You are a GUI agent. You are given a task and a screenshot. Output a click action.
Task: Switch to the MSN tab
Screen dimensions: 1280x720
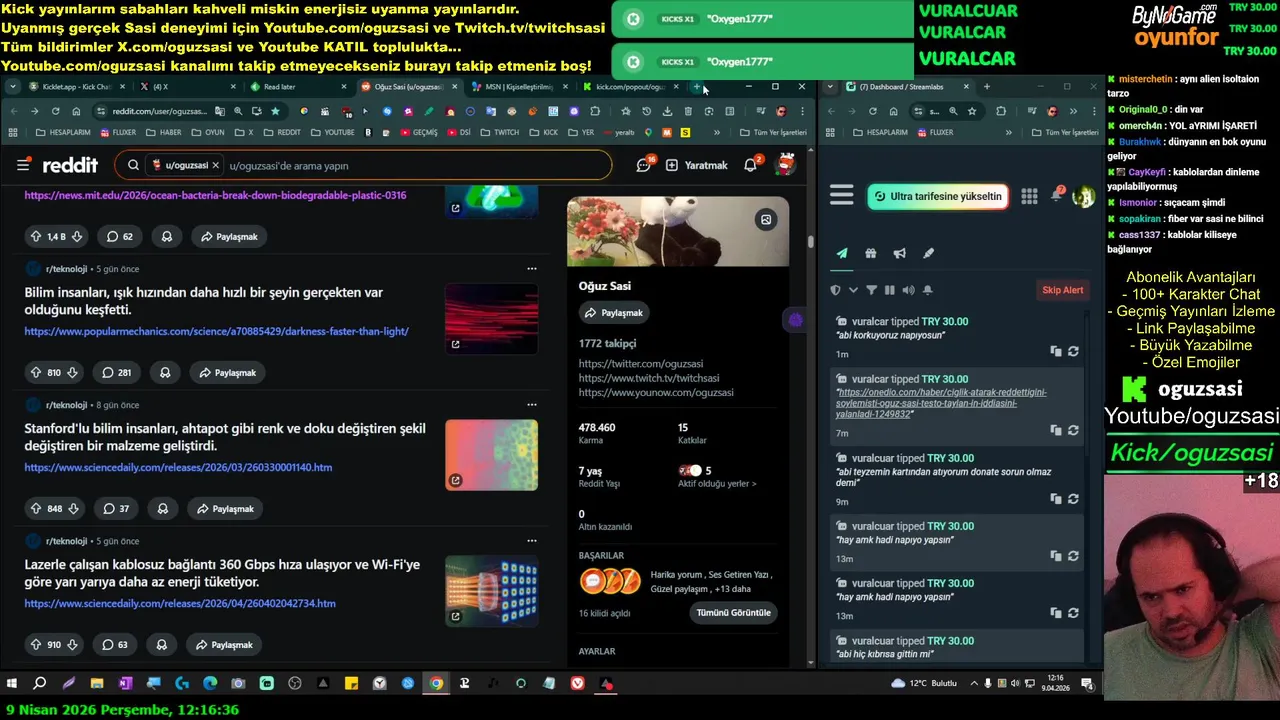(x=520, y=87)
